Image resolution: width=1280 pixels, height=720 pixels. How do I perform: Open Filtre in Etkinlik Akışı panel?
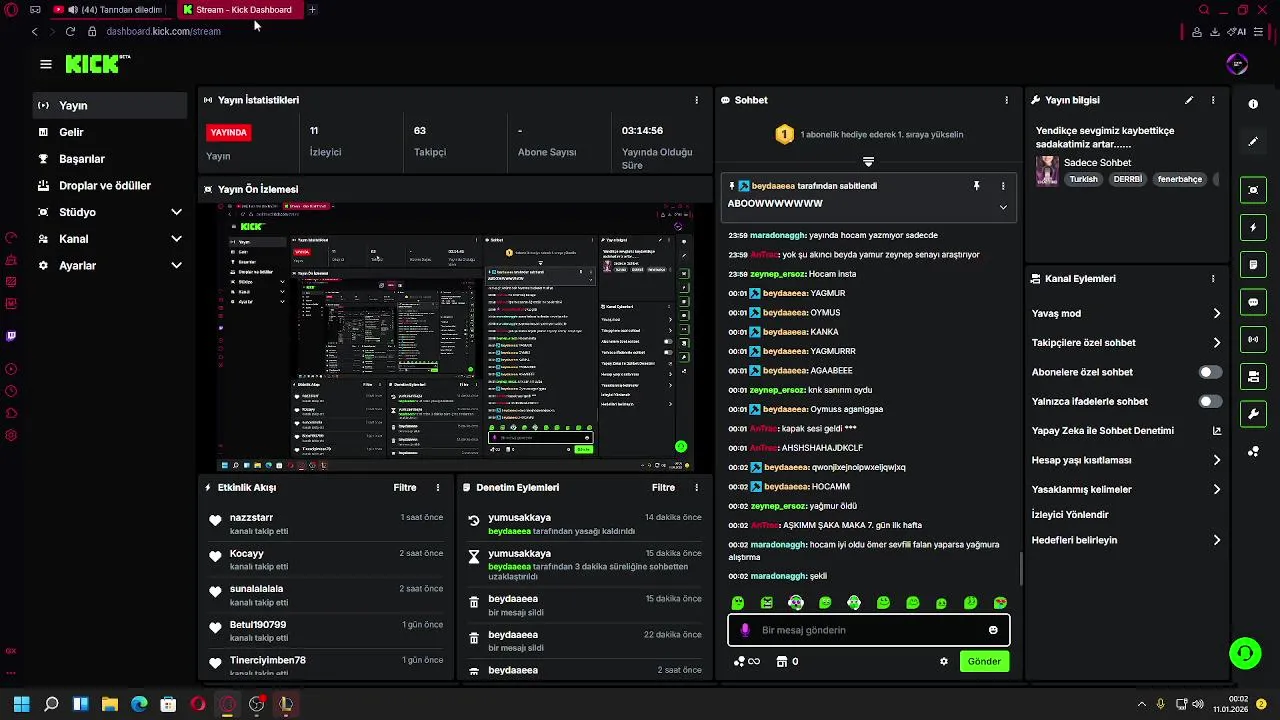(x=405, y=488)
